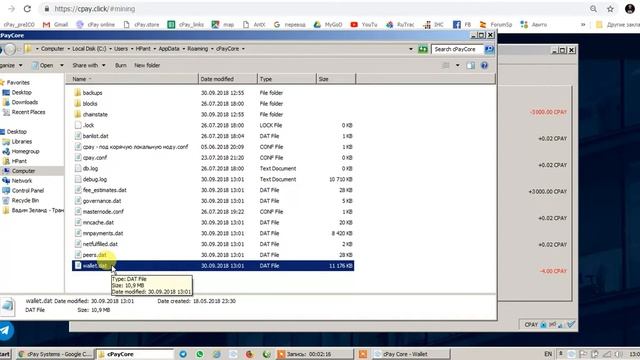
Task: Select Local Disk (C:) in the breadcrumb
Action: 89,49
